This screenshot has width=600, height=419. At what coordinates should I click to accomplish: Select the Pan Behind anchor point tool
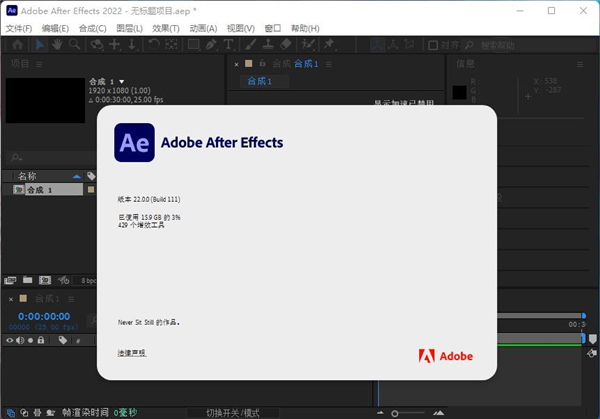171,45
